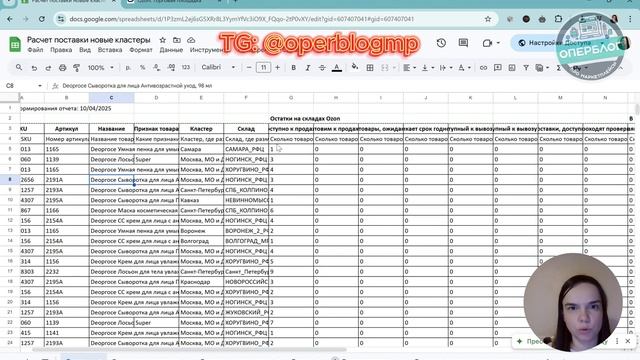Open the zoom 100% dropdown

100,68
